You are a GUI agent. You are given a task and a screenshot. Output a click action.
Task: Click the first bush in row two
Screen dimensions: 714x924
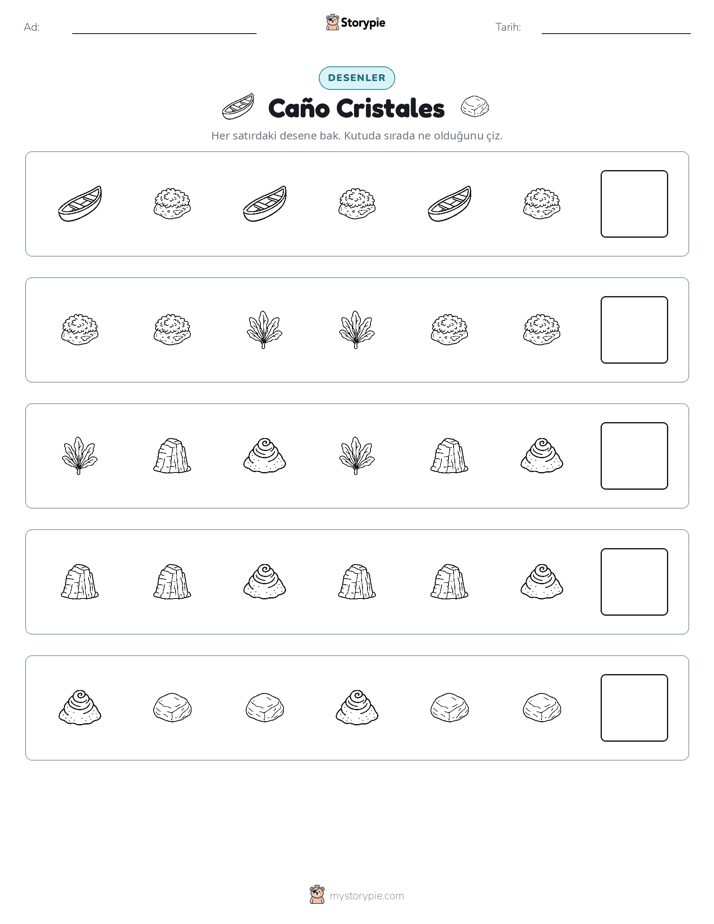(80, 330)
